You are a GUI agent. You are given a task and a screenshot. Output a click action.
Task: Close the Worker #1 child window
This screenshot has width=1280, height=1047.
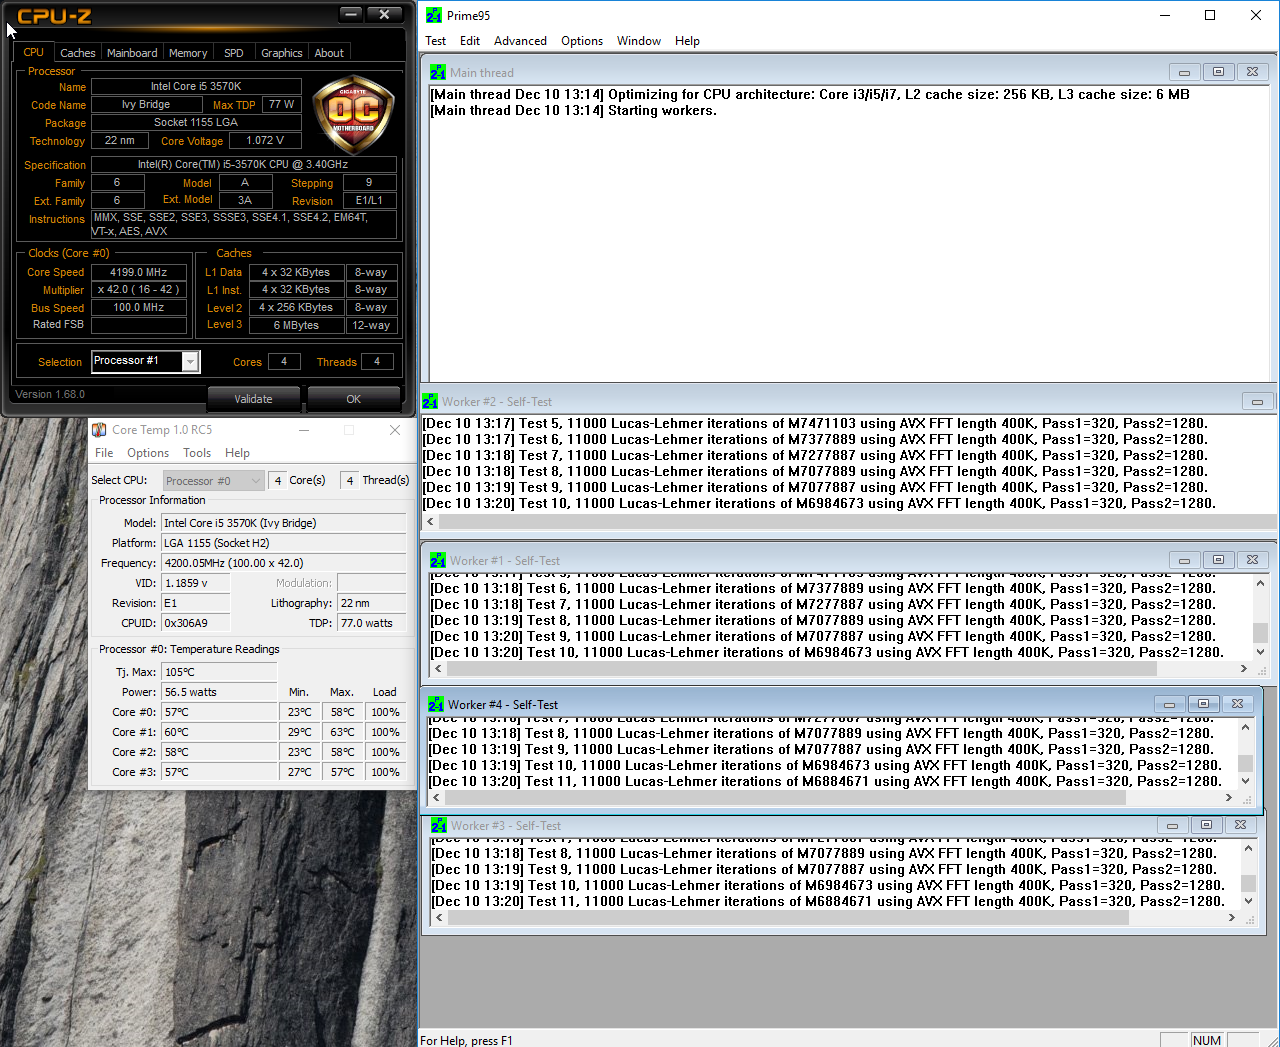(x=1252, y=560)
